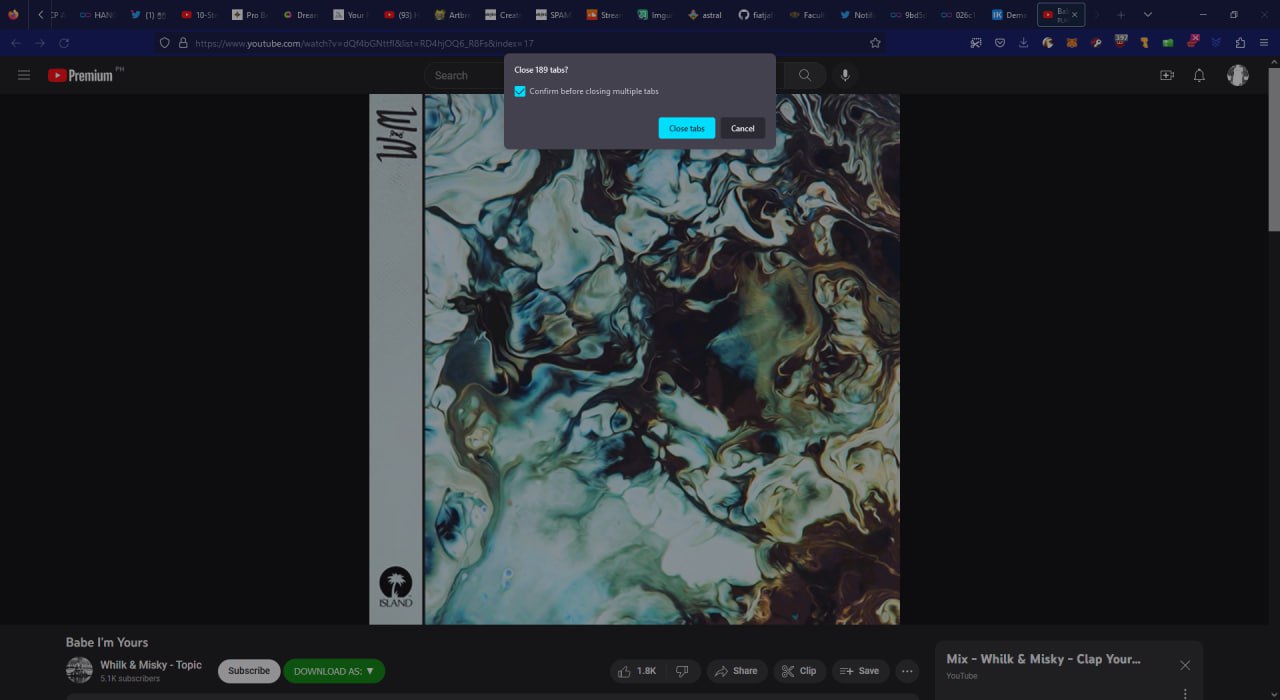Open the list all tabs dropdown

coord(1147,15)
